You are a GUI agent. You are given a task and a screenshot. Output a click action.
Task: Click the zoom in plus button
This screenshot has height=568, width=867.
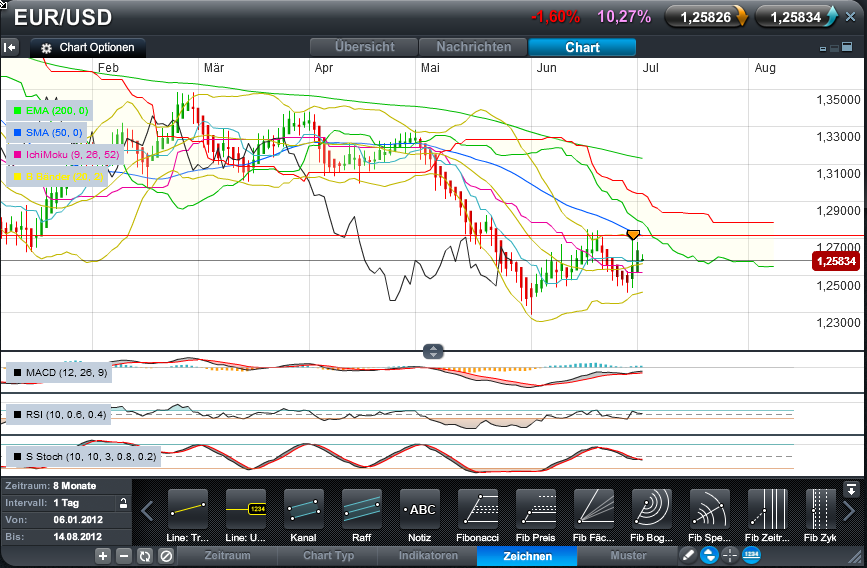pyautogui.click(x=103, y=556)
